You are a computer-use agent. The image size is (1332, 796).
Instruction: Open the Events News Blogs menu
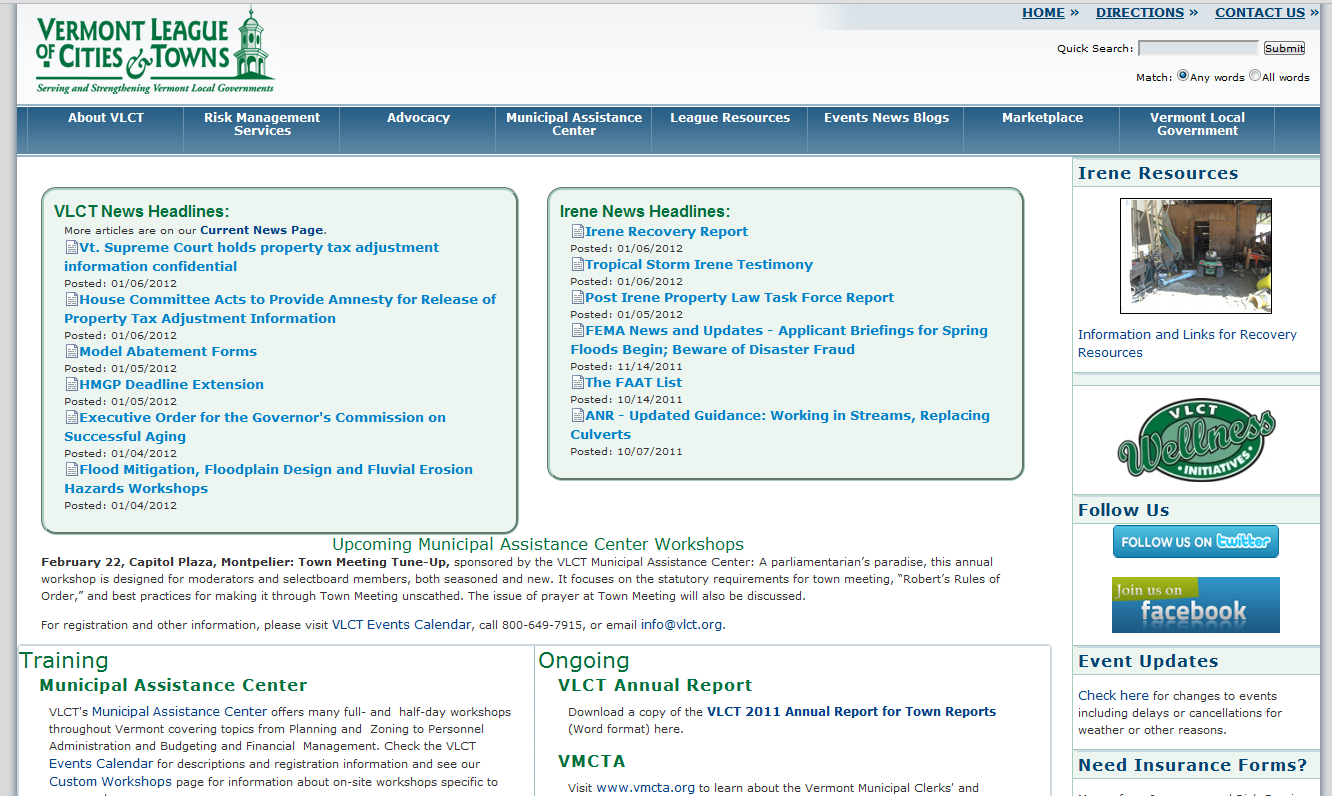coord(886,118)
